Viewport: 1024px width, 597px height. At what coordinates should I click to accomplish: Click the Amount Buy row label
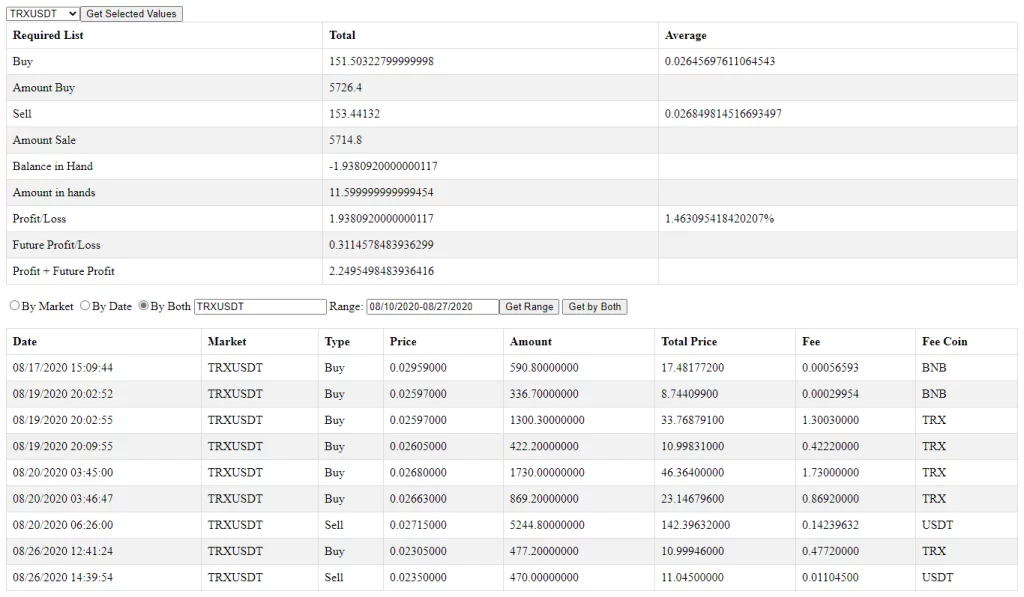tap(44, 88)
